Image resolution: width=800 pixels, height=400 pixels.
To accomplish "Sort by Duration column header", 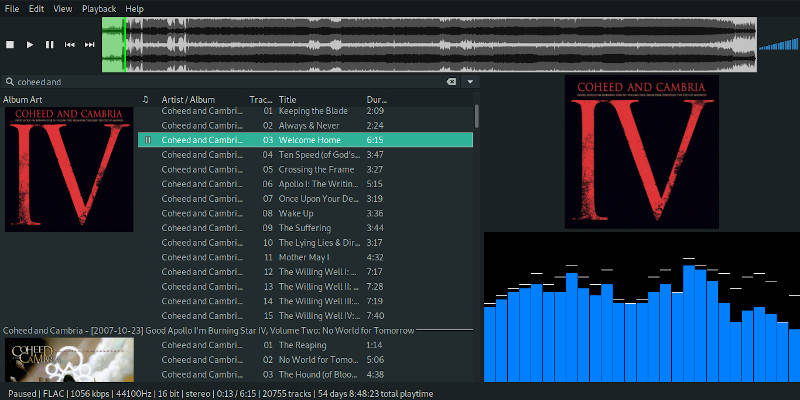I will point(377,99).
